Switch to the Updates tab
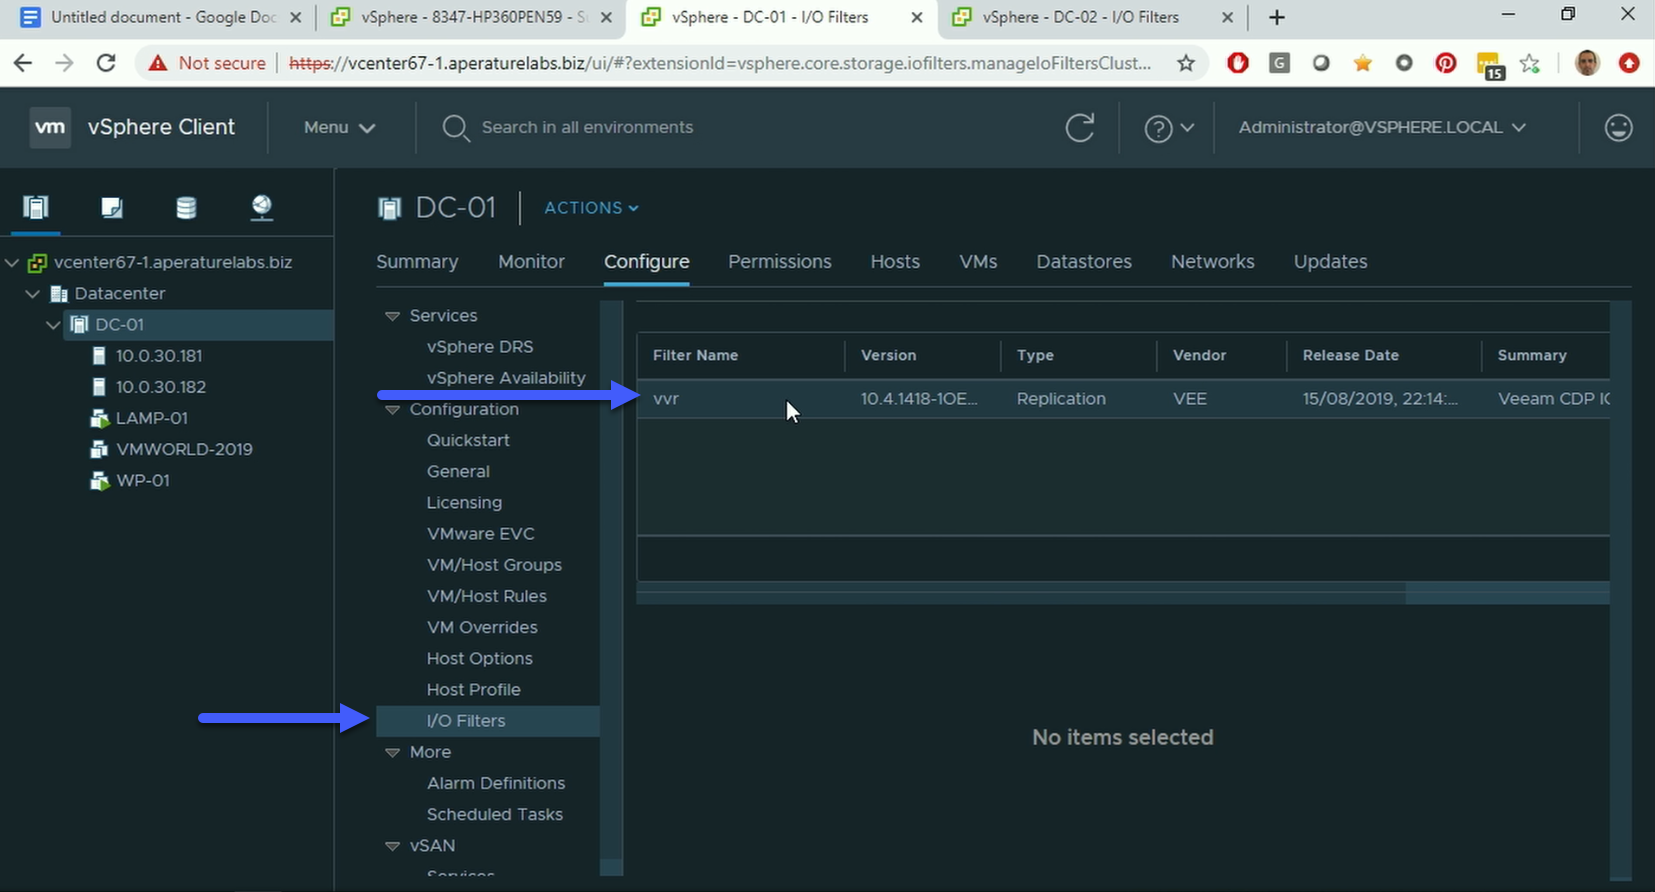This screenshot has width=1655, height=892. (1330, 261)
